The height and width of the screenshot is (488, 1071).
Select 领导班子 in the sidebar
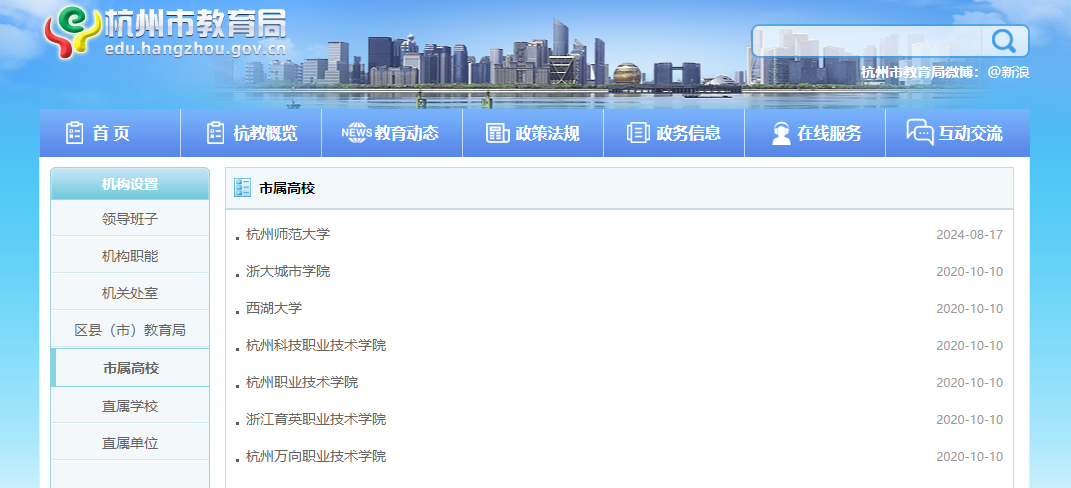coord(130,219)
